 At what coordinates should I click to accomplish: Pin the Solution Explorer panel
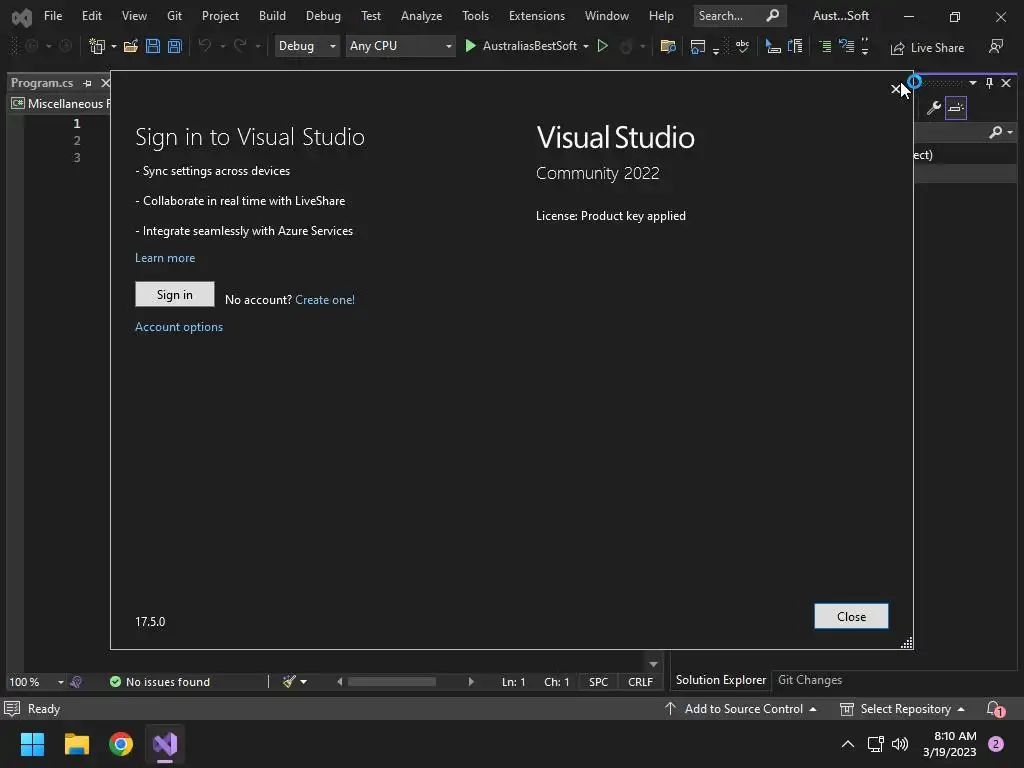tap(989, 83)
